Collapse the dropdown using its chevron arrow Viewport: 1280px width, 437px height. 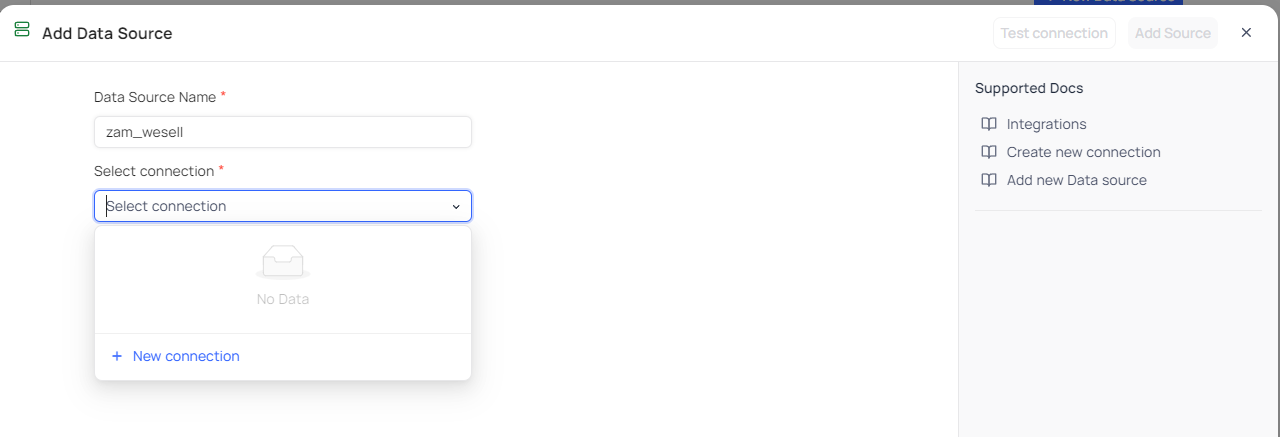tap(456, 207)
